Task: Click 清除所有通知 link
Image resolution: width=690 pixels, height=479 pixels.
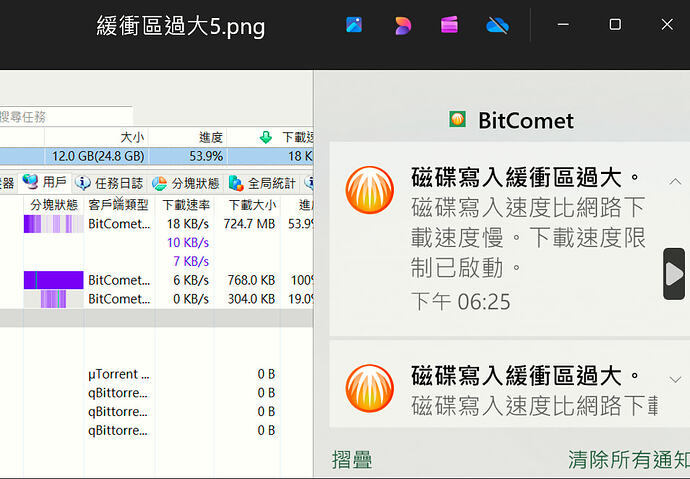Action: click(629, 460)
